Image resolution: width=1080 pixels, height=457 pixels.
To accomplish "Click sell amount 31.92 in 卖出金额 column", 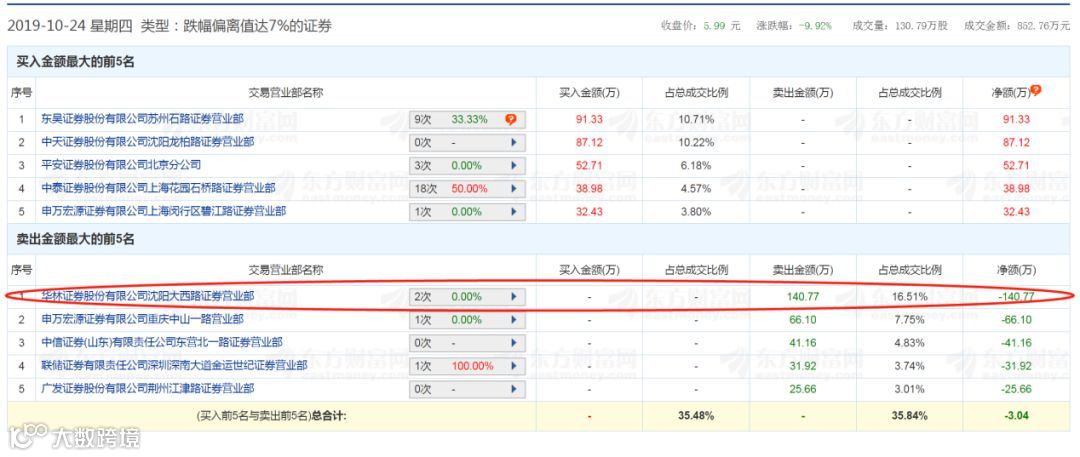I will [x=802, y=365].
